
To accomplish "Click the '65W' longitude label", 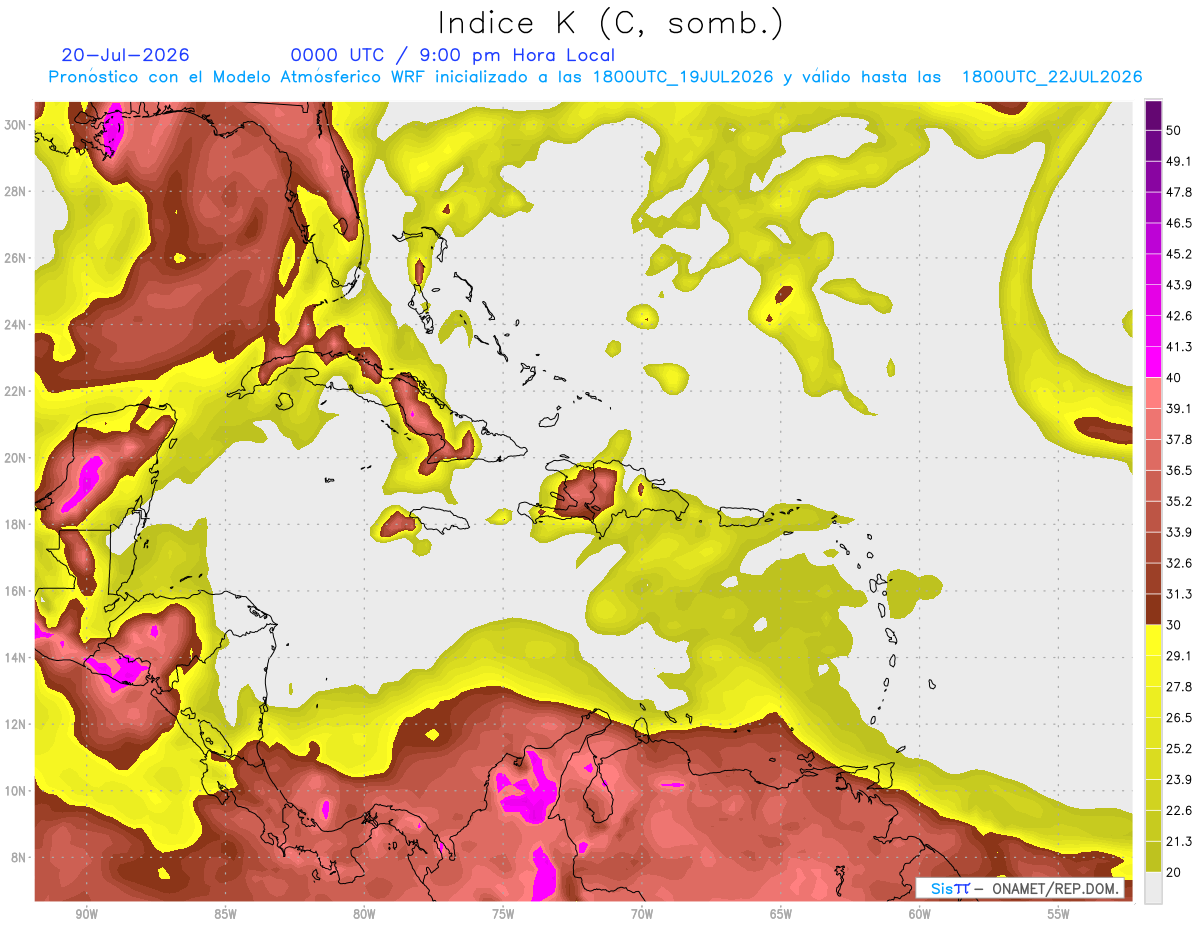I will click(x=781, y=914).
